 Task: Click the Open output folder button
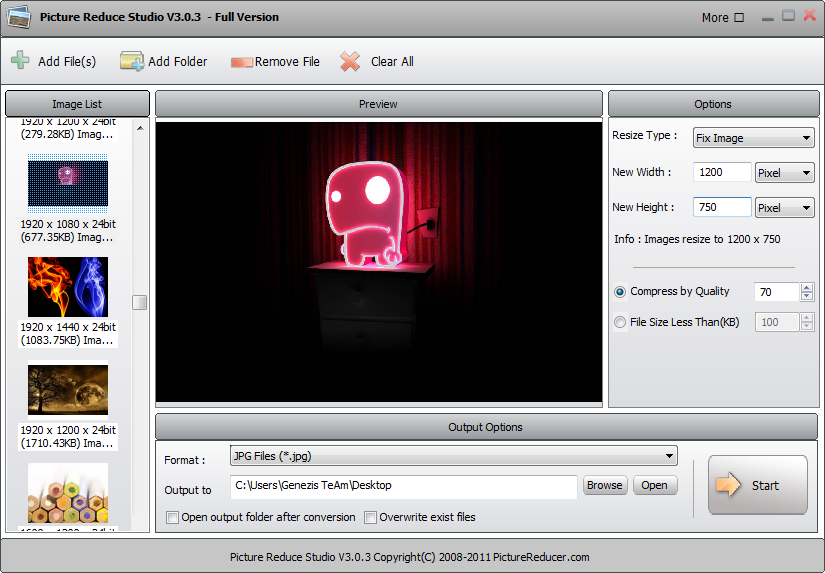click(655, 485)
